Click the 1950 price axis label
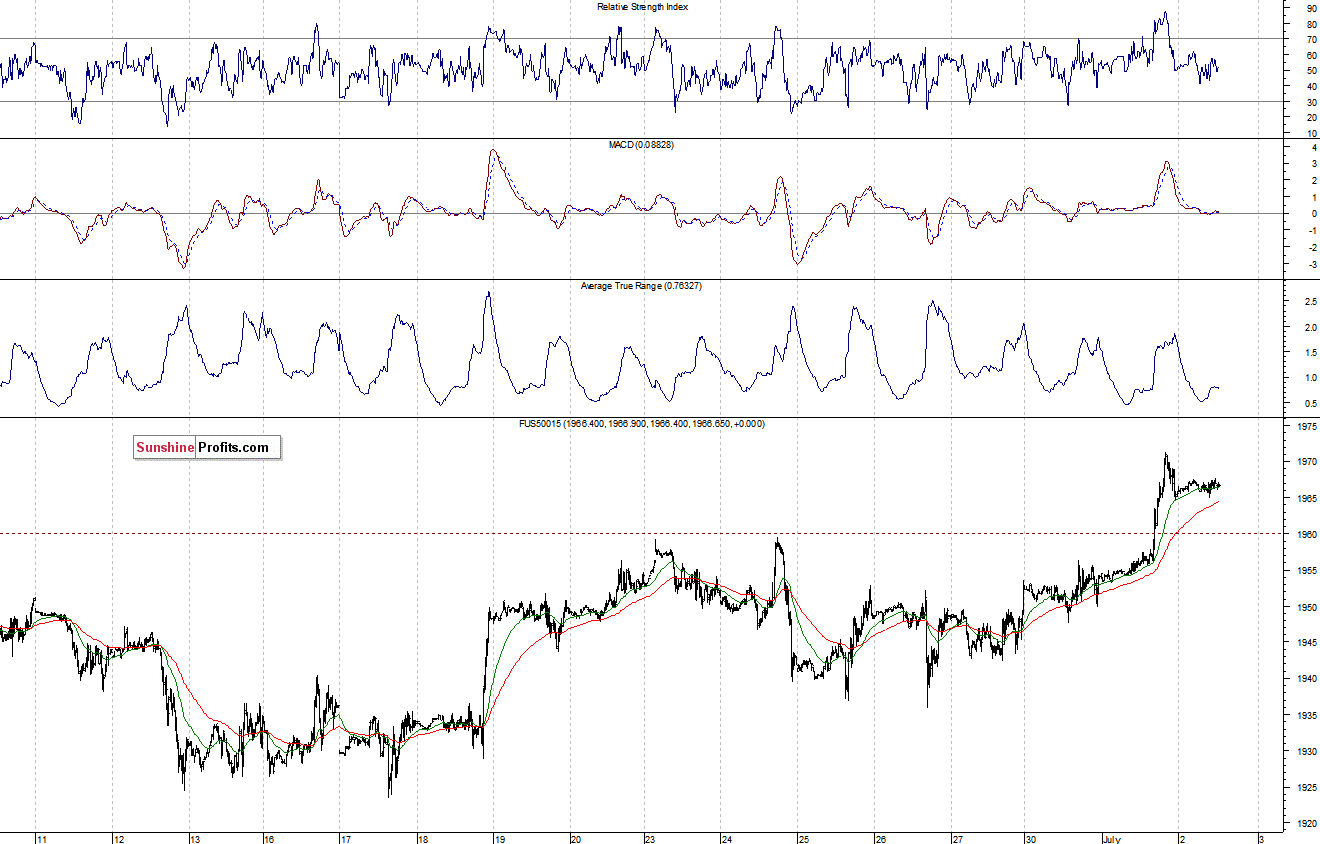Viewport: 1320px width, 844px height. click(1308, 607)
